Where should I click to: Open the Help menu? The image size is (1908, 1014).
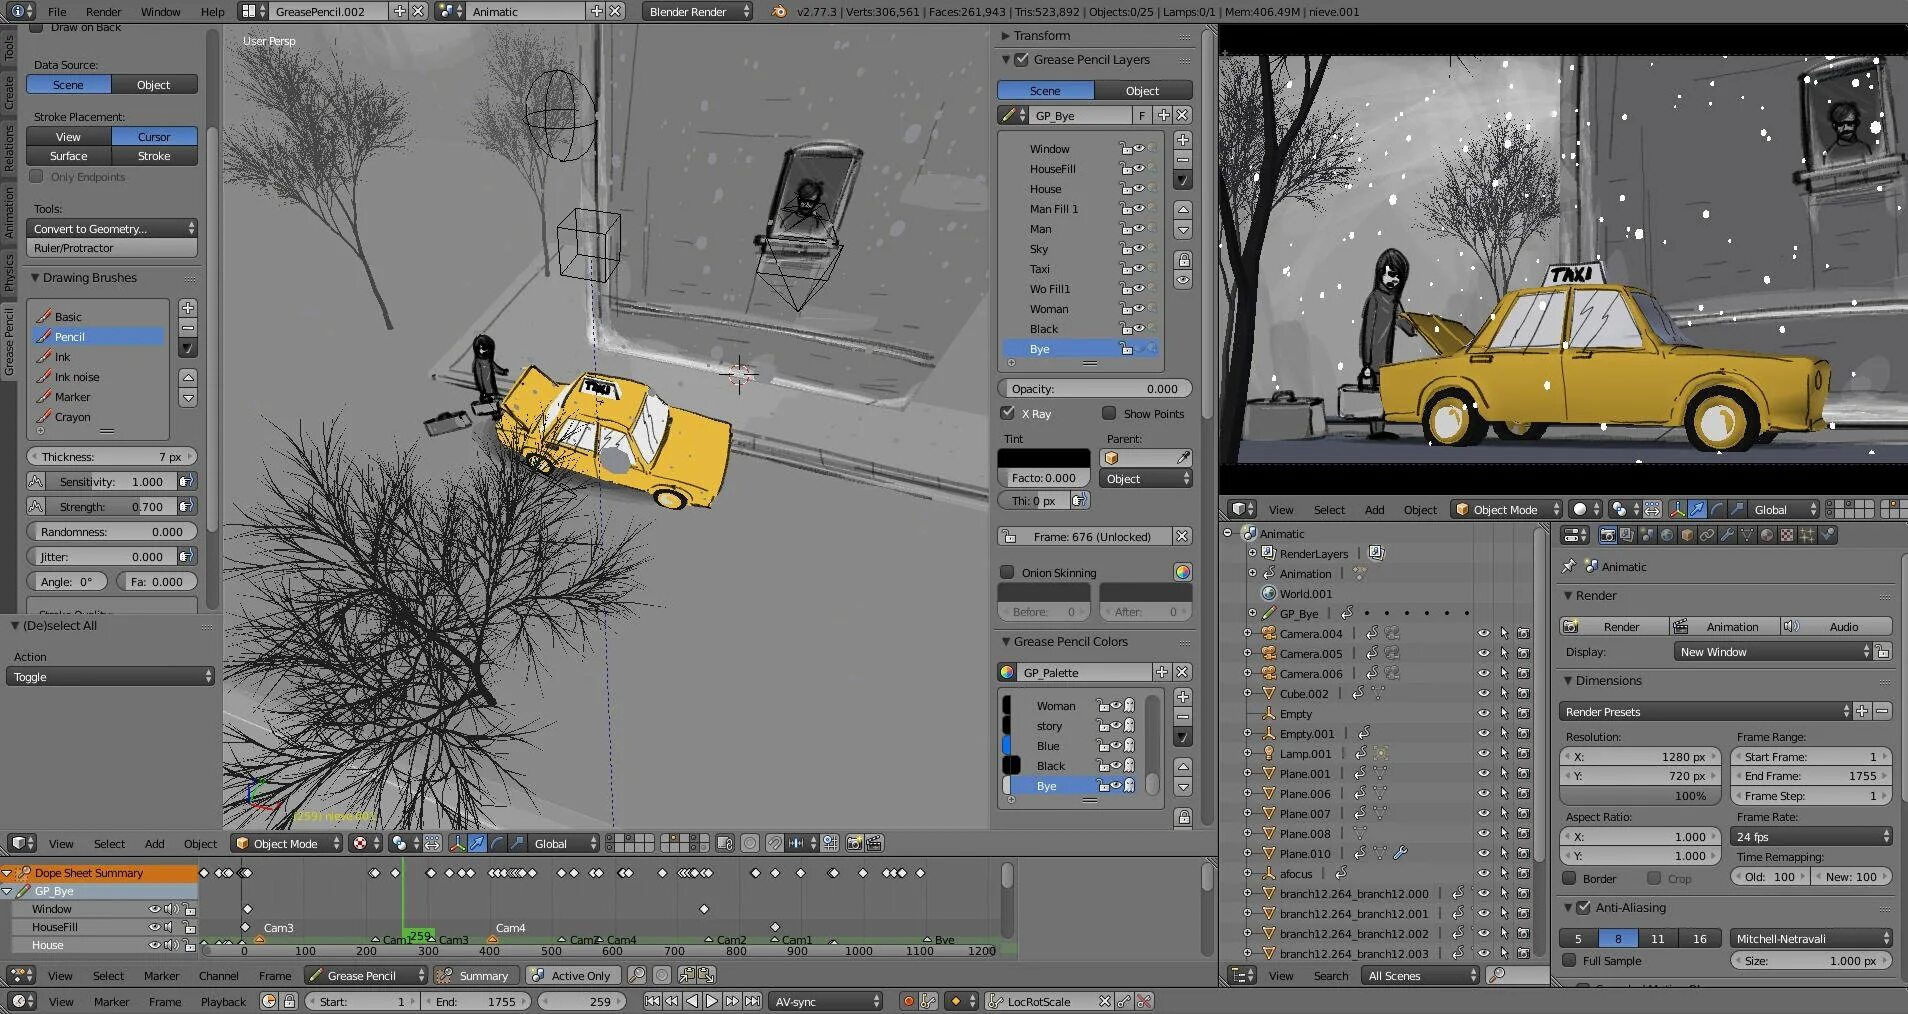tap(212, 11)
